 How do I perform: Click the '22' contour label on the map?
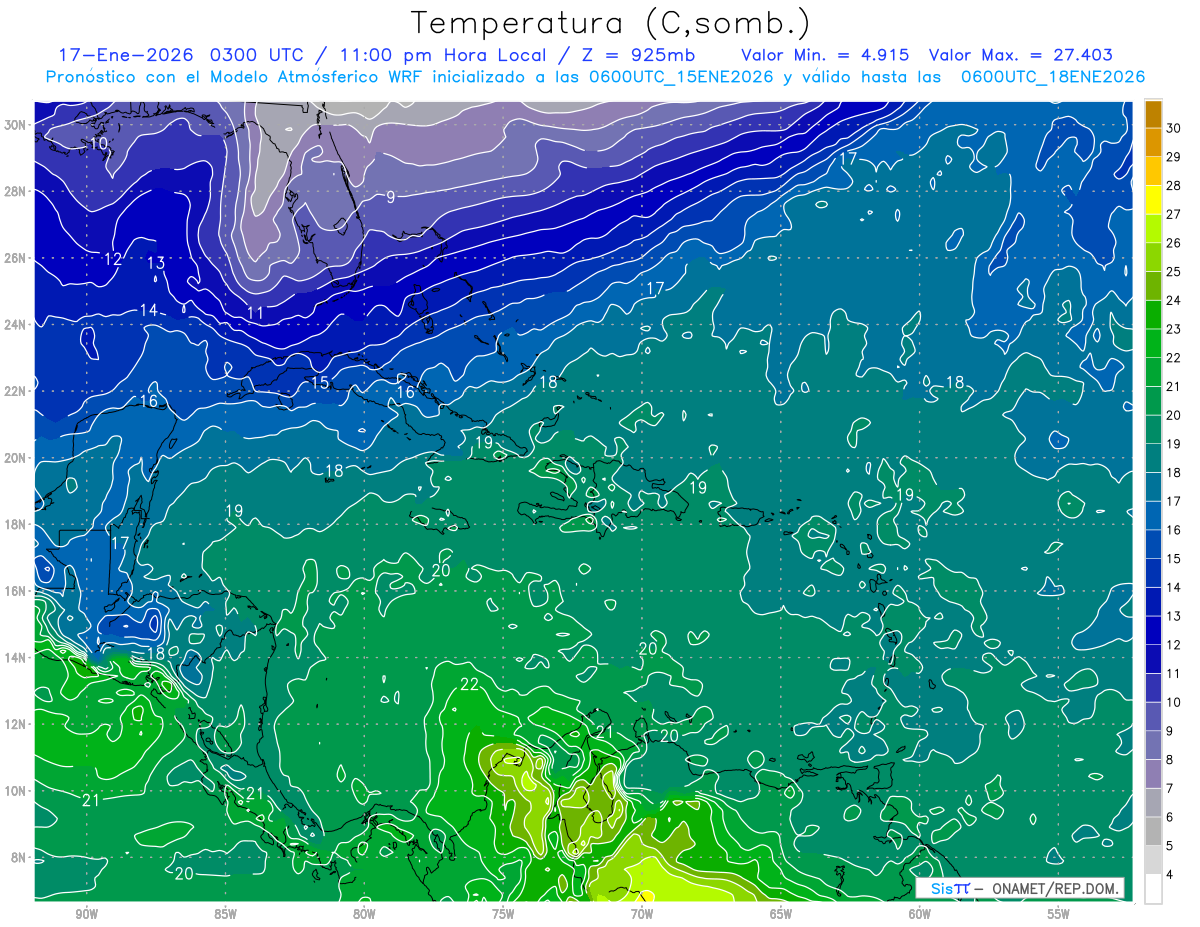click(x=470, y=685)
